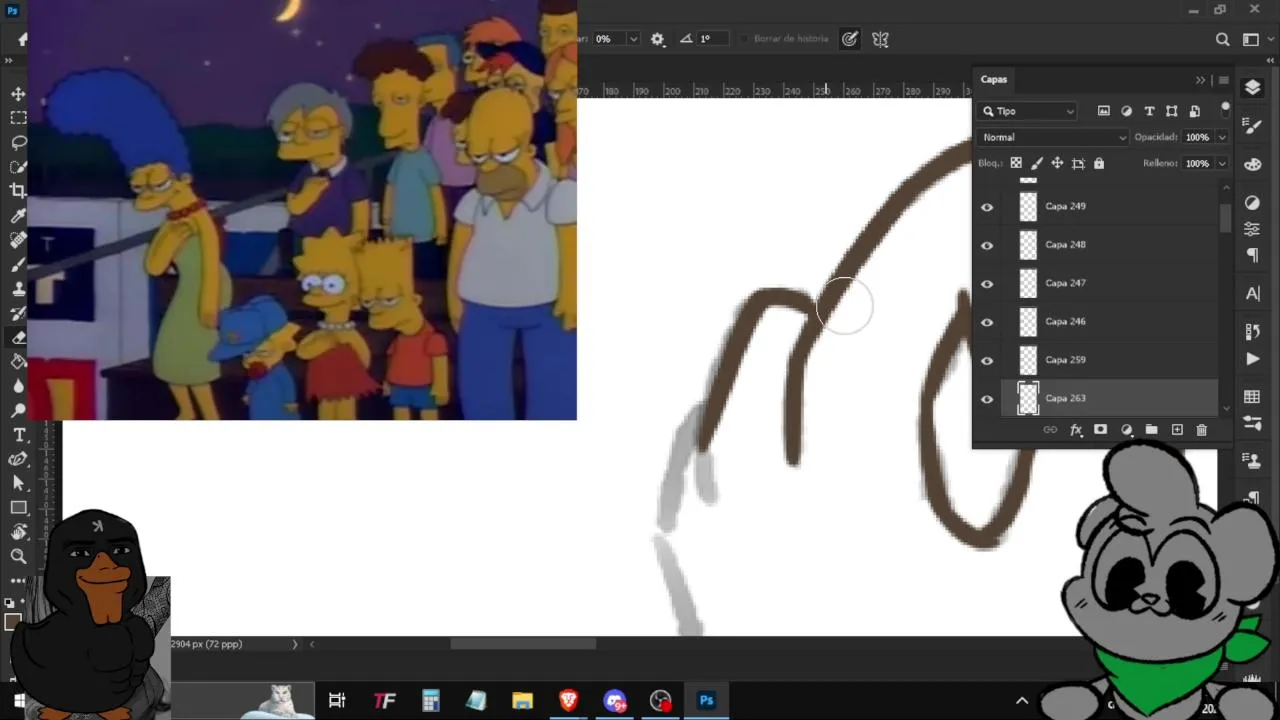The image size is (1280, 720).
Task: Open the Character panel icon
Action: (1252, 293)
